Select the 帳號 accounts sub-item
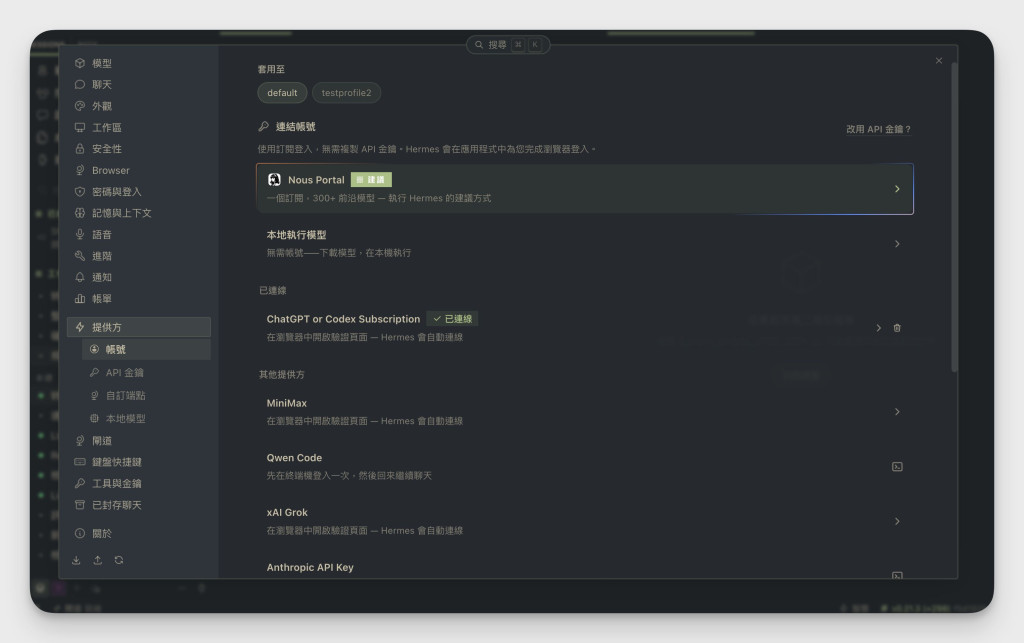The width and height of the screenshot is (1024, 643). pos(146,349)
